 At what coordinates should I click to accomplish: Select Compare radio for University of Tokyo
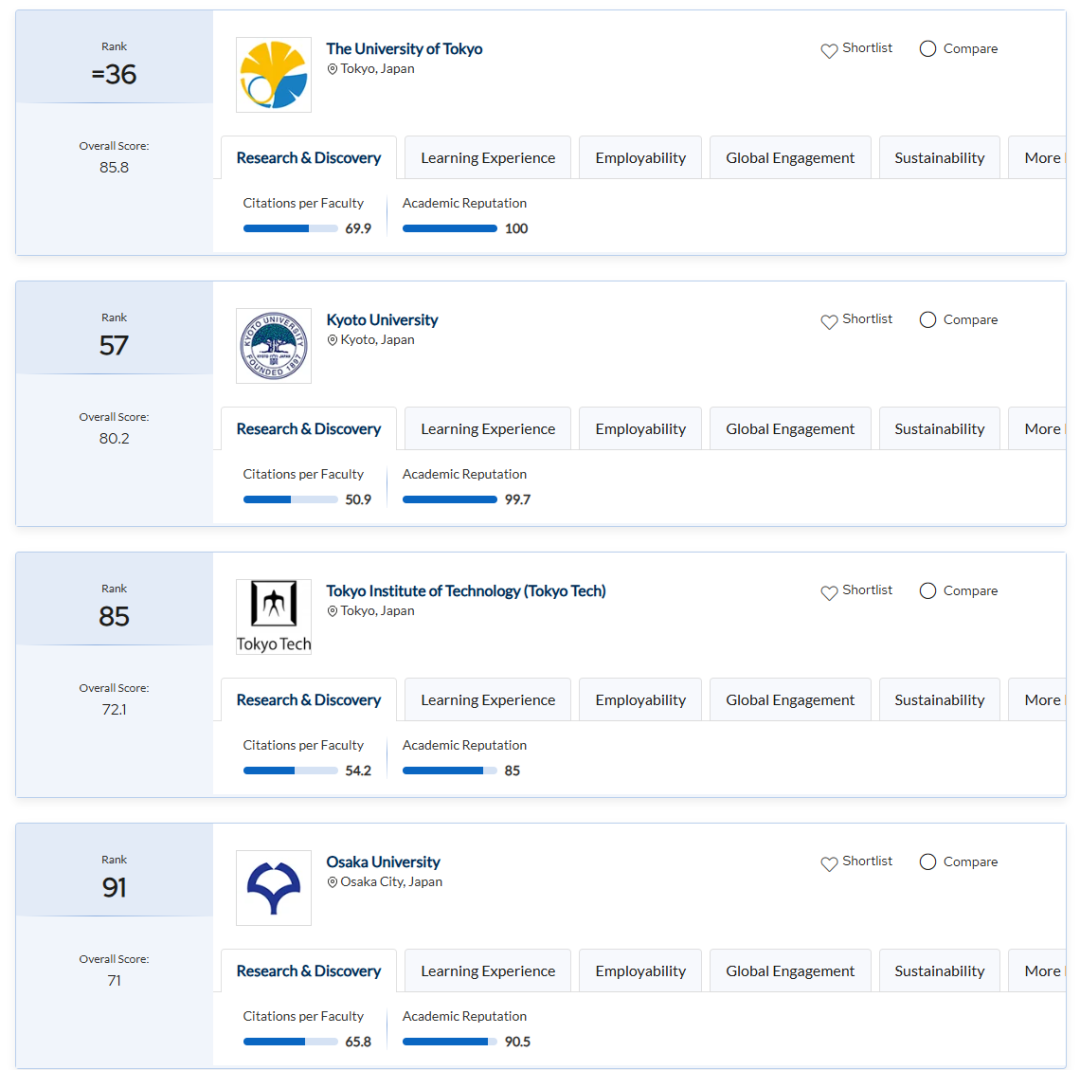click(928, 48)
